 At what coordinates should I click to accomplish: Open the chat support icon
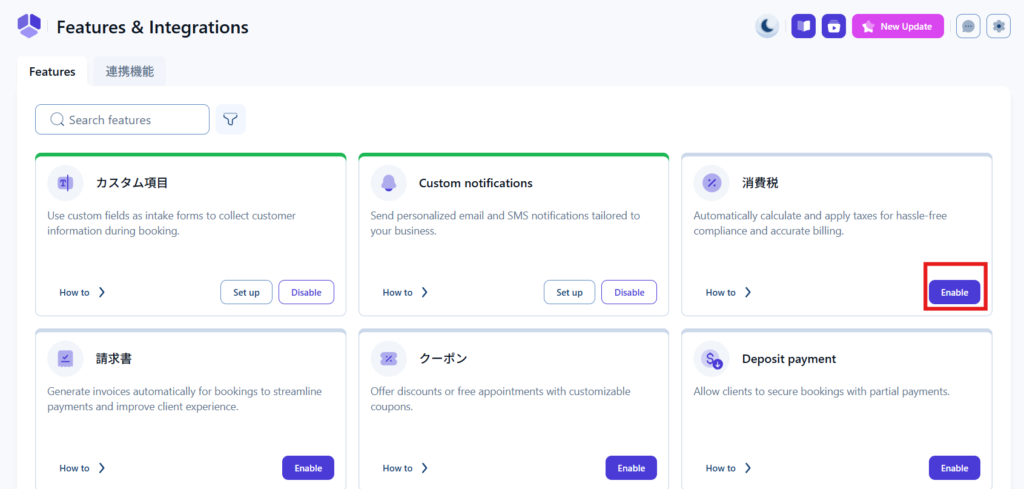click(x=968, y=27)
